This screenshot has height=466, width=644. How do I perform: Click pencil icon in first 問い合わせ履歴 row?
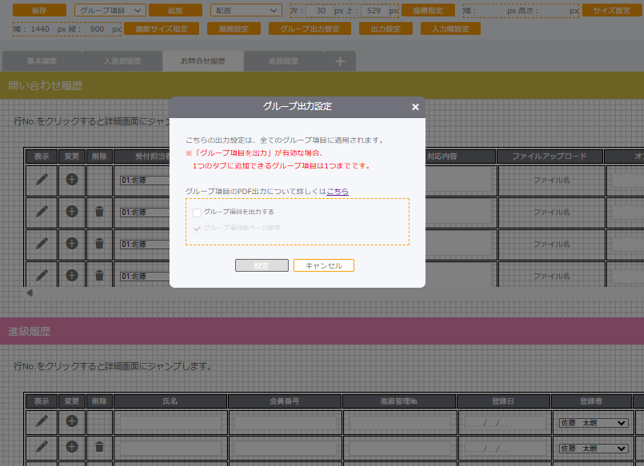click(41, 179)
